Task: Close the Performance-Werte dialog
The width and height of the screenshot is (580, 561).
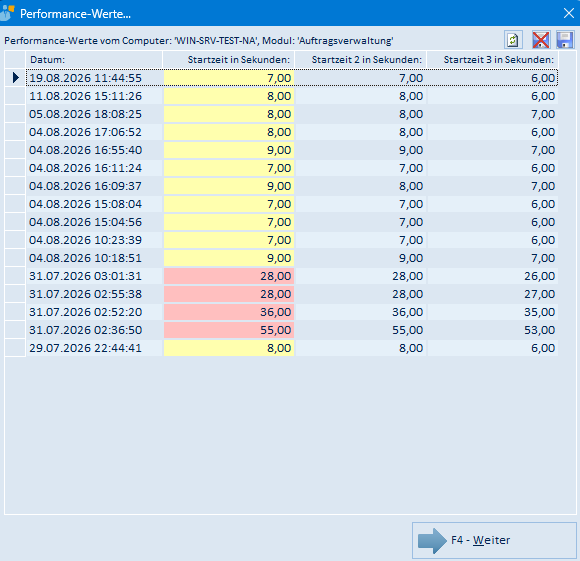Action: pyautogui.click(x=569, y=13)
